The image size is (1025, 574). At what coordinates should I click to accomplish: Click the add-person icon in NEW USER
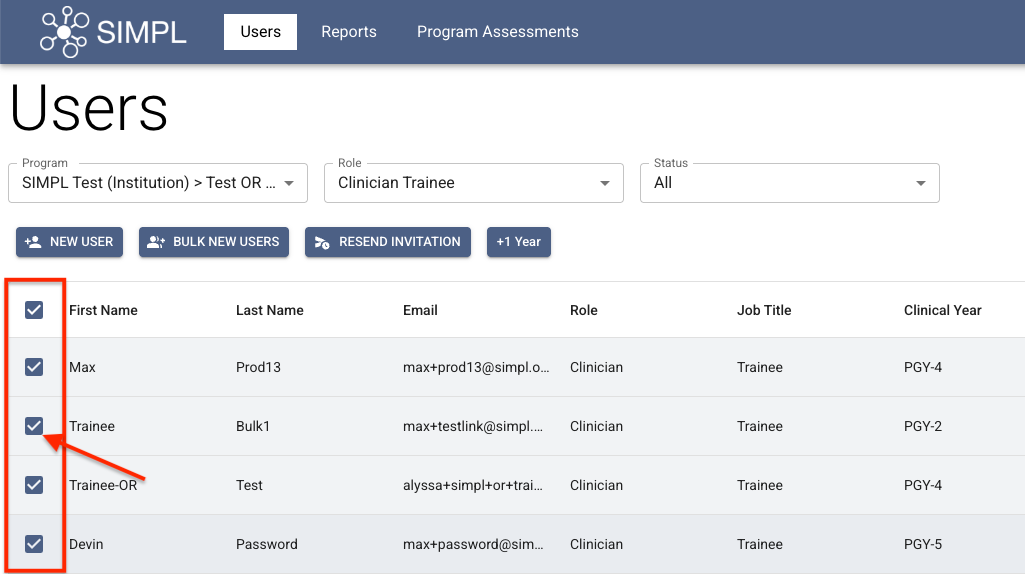[x=33, y=242]
